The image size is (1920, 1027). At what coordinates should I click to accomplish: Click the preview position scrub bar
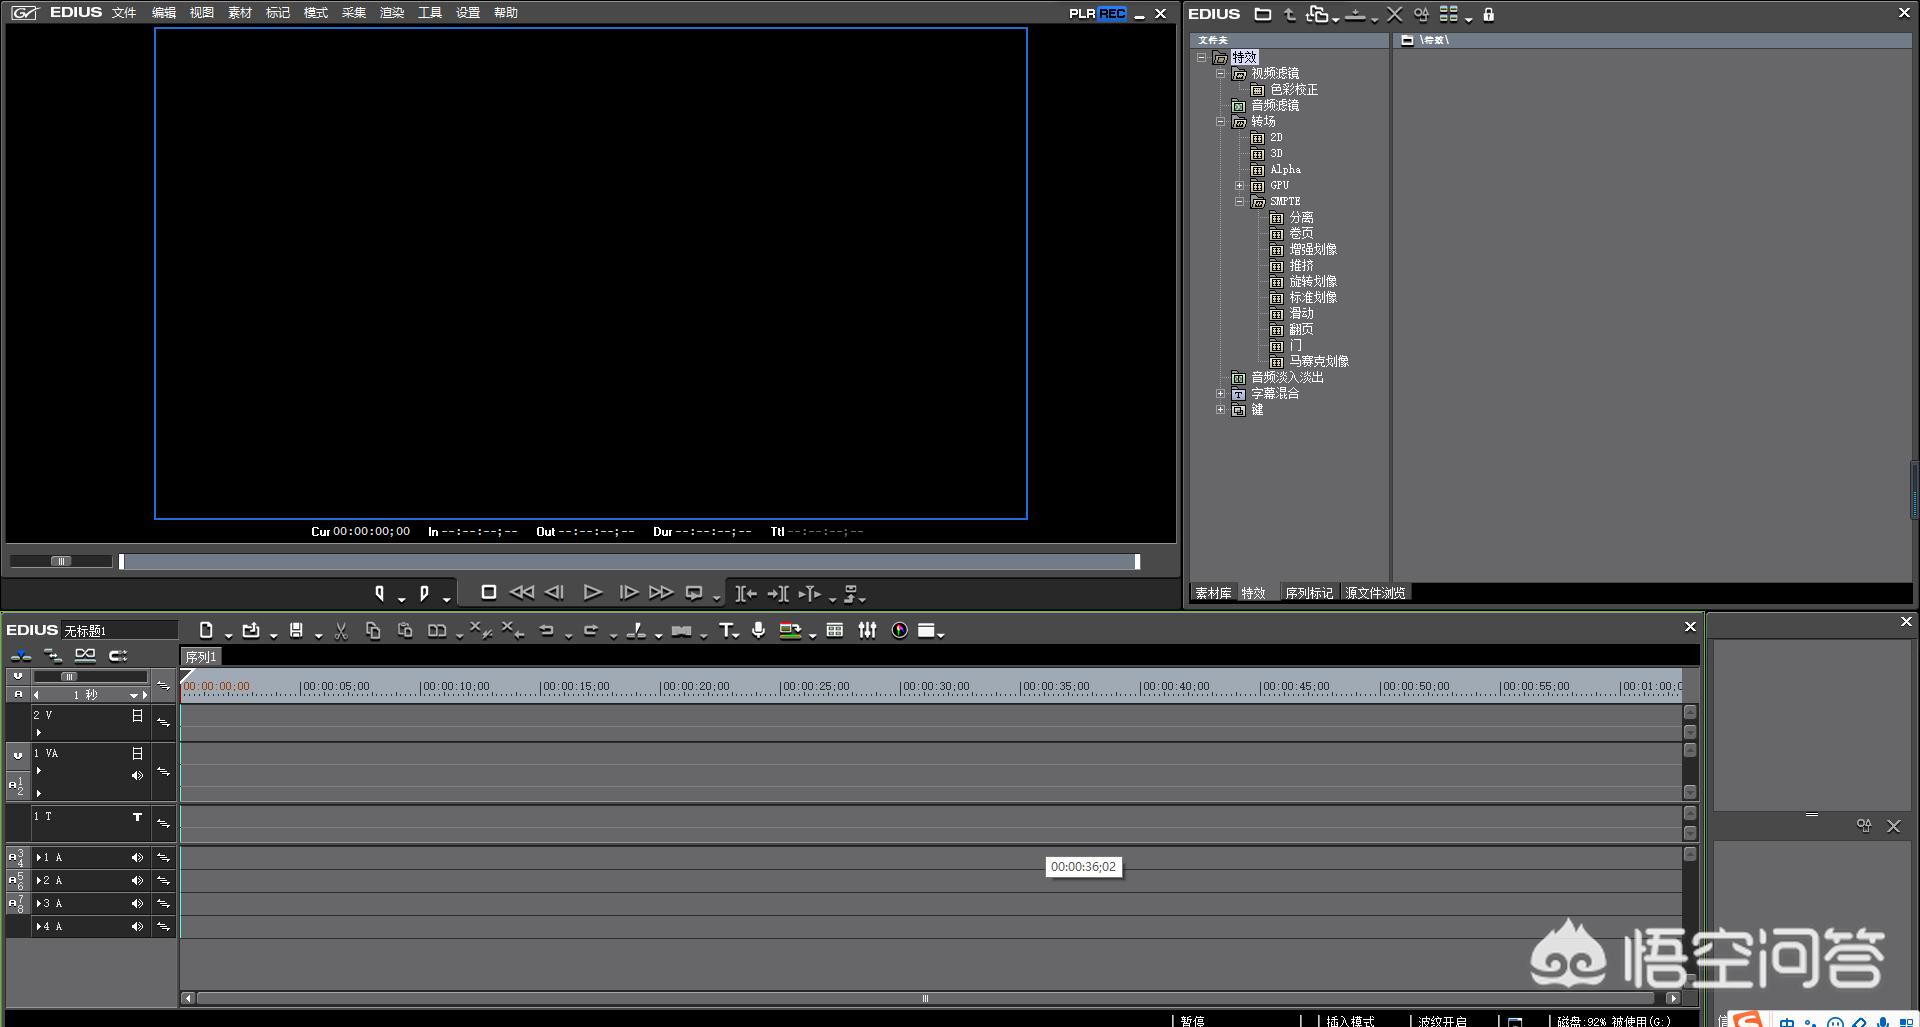[628, 562]
